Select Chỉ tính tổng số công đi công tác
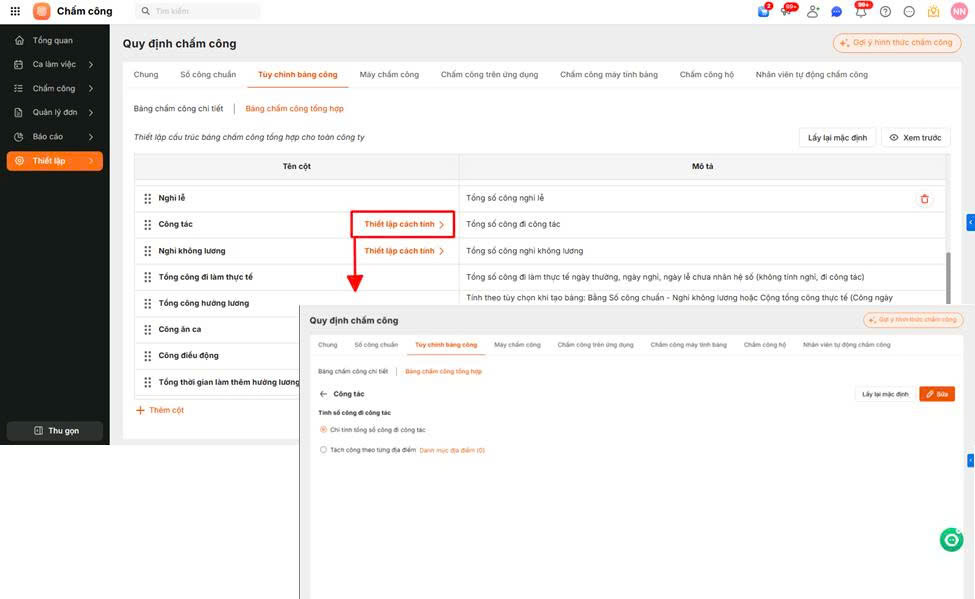 [x=323, y=430]
